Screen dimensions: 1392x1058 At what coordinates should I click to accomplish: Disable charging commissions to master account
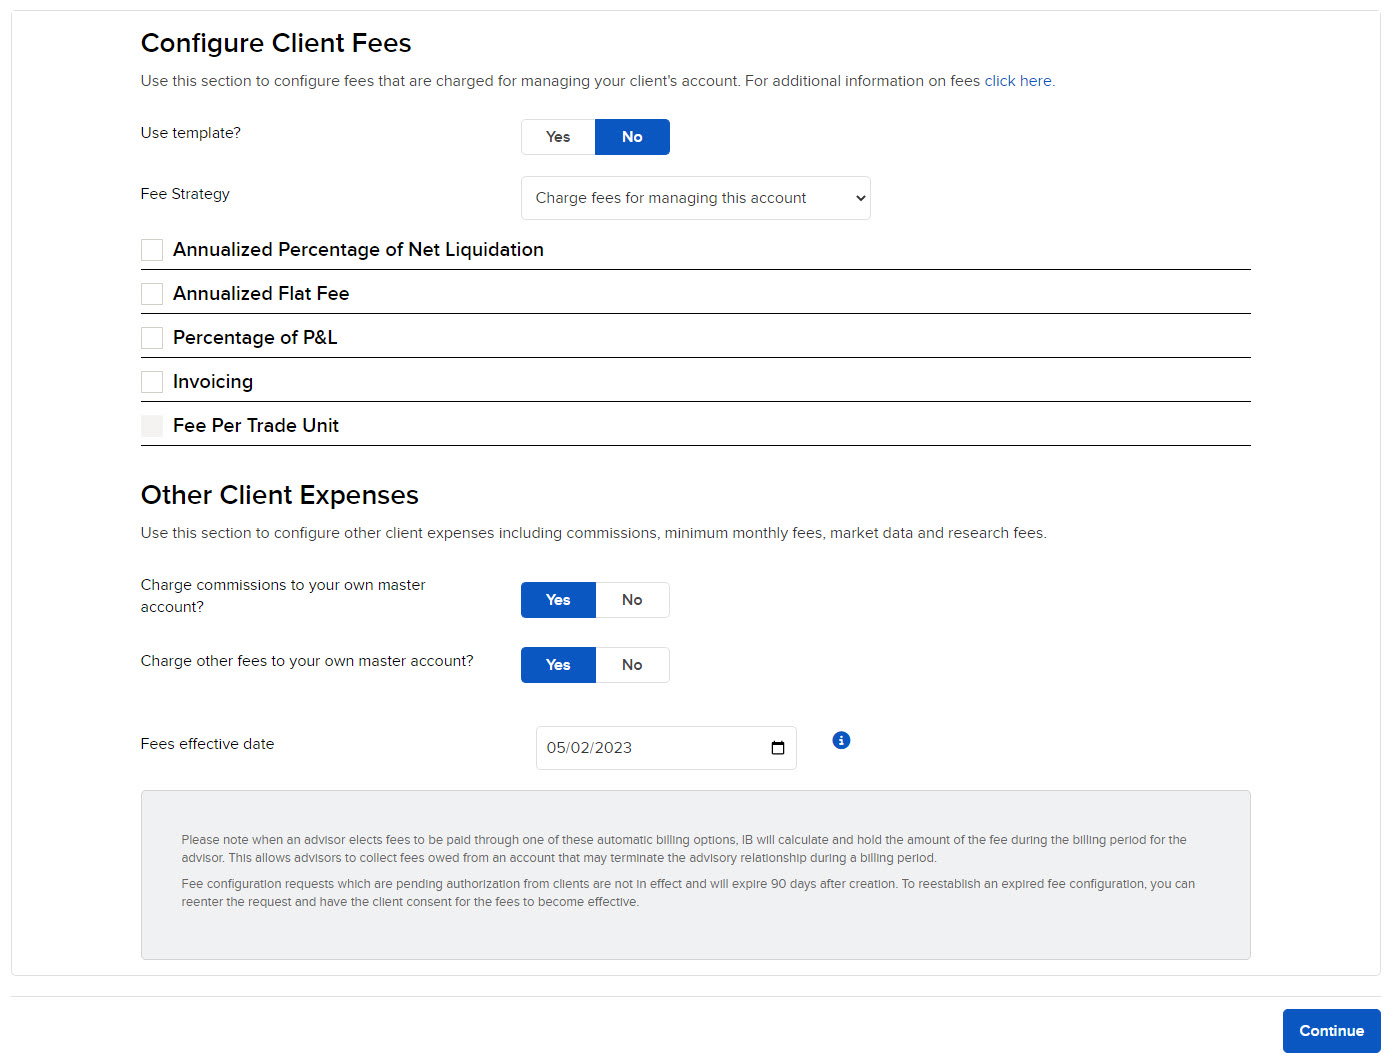[x=632, y=600]
